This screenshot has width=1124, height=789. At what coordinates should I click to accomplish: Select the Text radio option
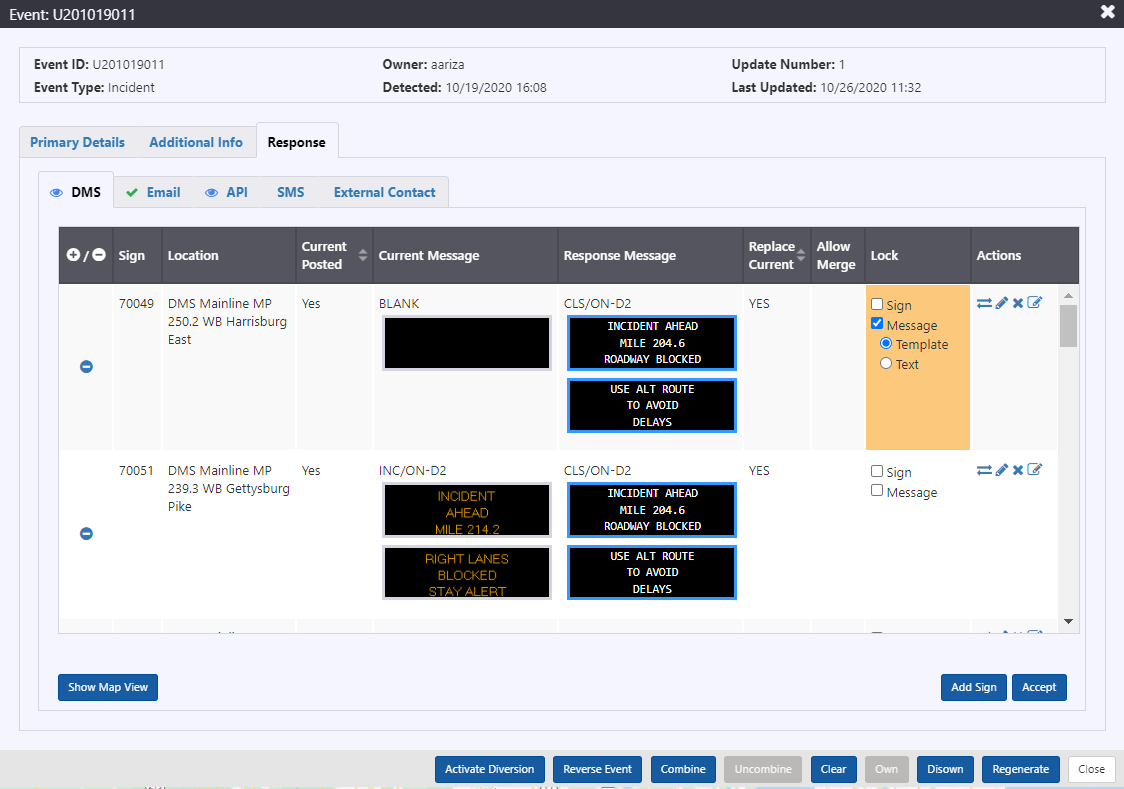click(886, 363)
